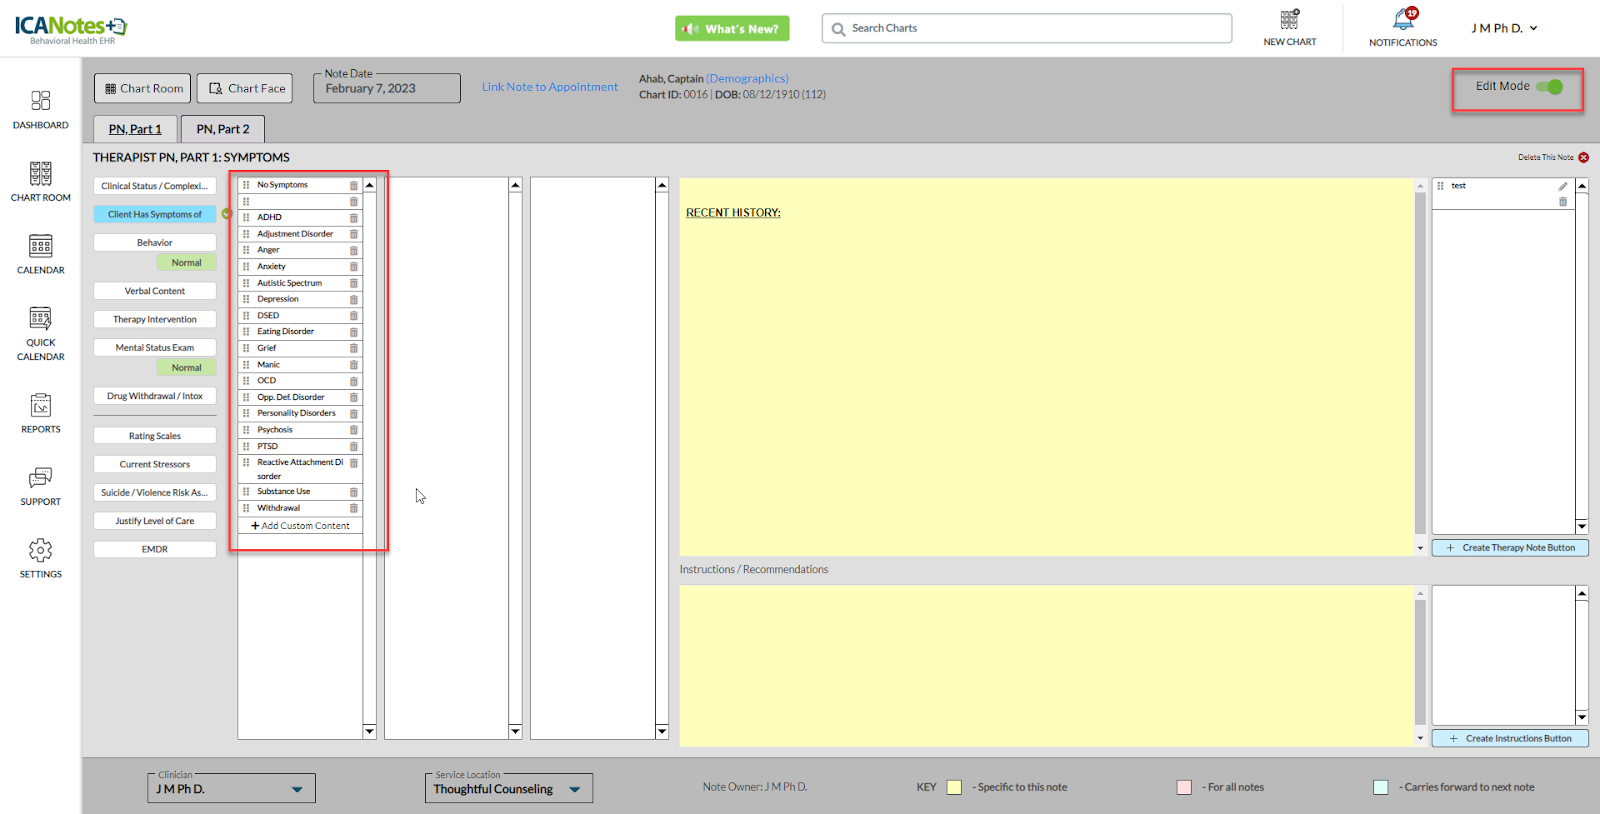Delete the ADHD symptom row using trash icon
The image size is (1600, 814).
click(x=354, y=218)
